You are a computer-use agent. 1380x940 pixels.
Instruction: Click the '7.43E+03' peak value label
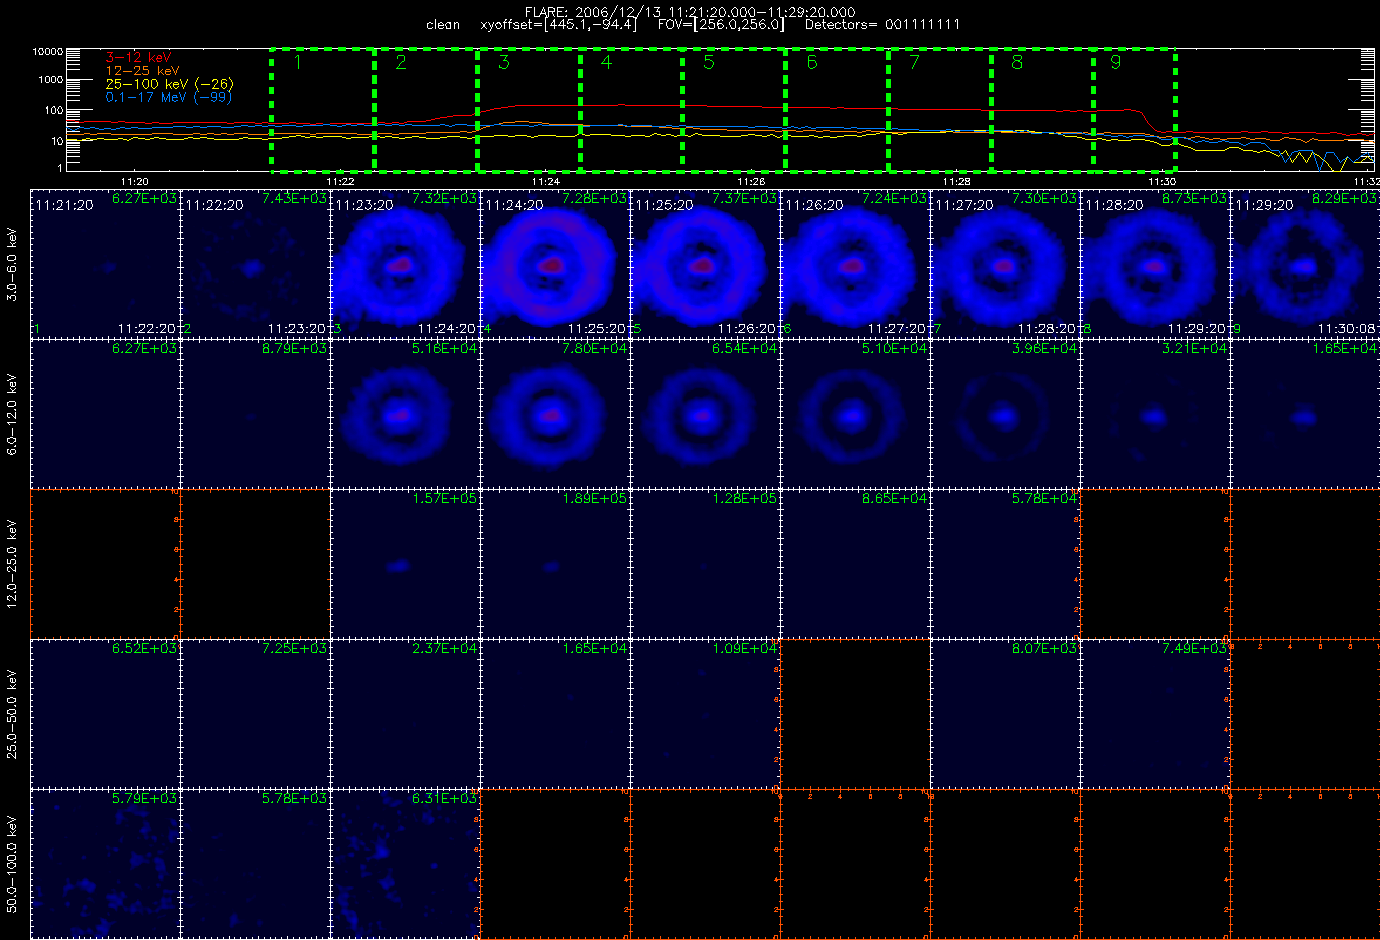(x=294, y=199)
